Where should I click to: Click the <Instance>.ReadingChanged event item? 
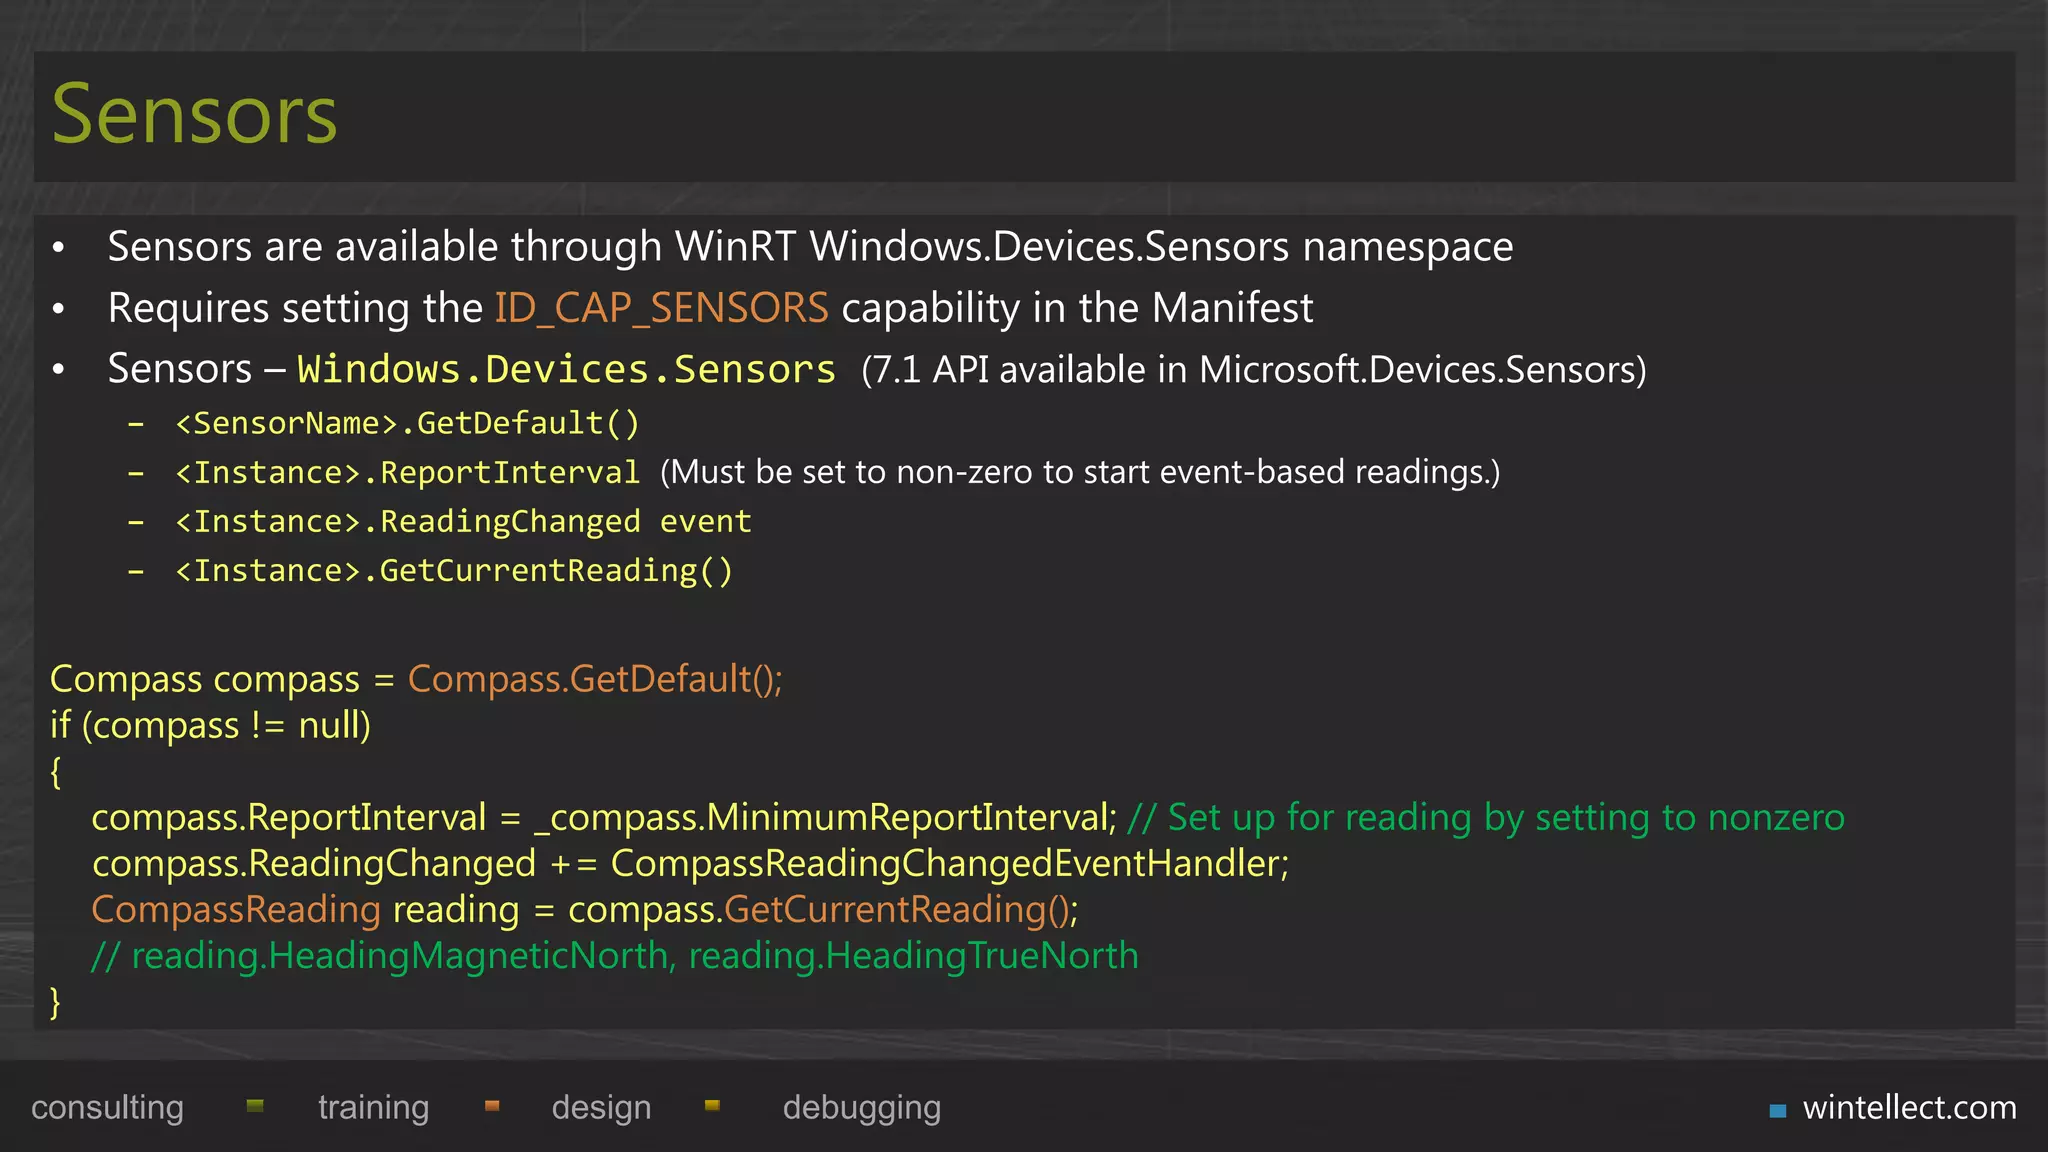tap(463, 521)
